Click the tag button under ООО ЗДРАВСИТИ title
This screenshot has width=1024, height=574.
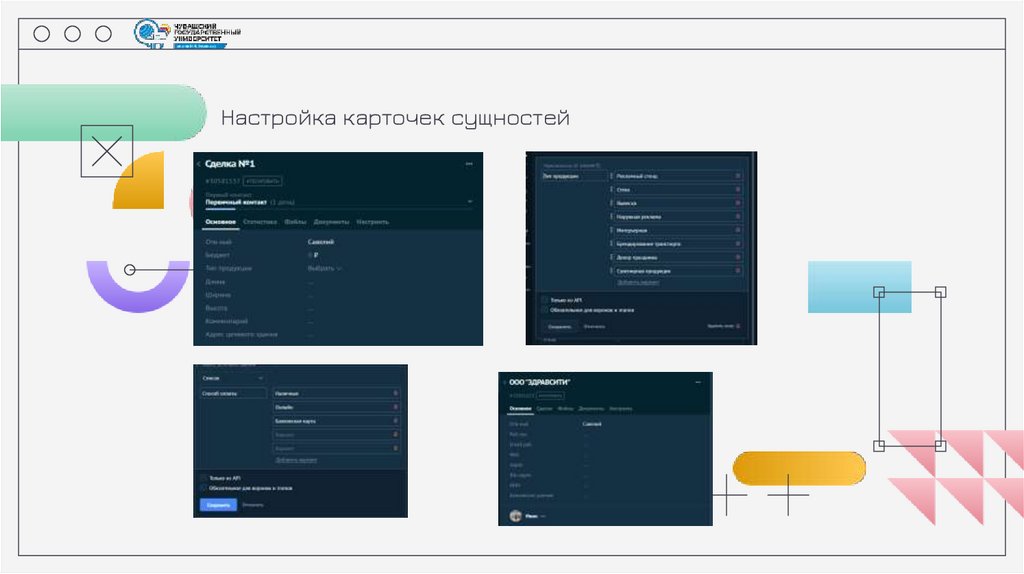pos(551,396)
